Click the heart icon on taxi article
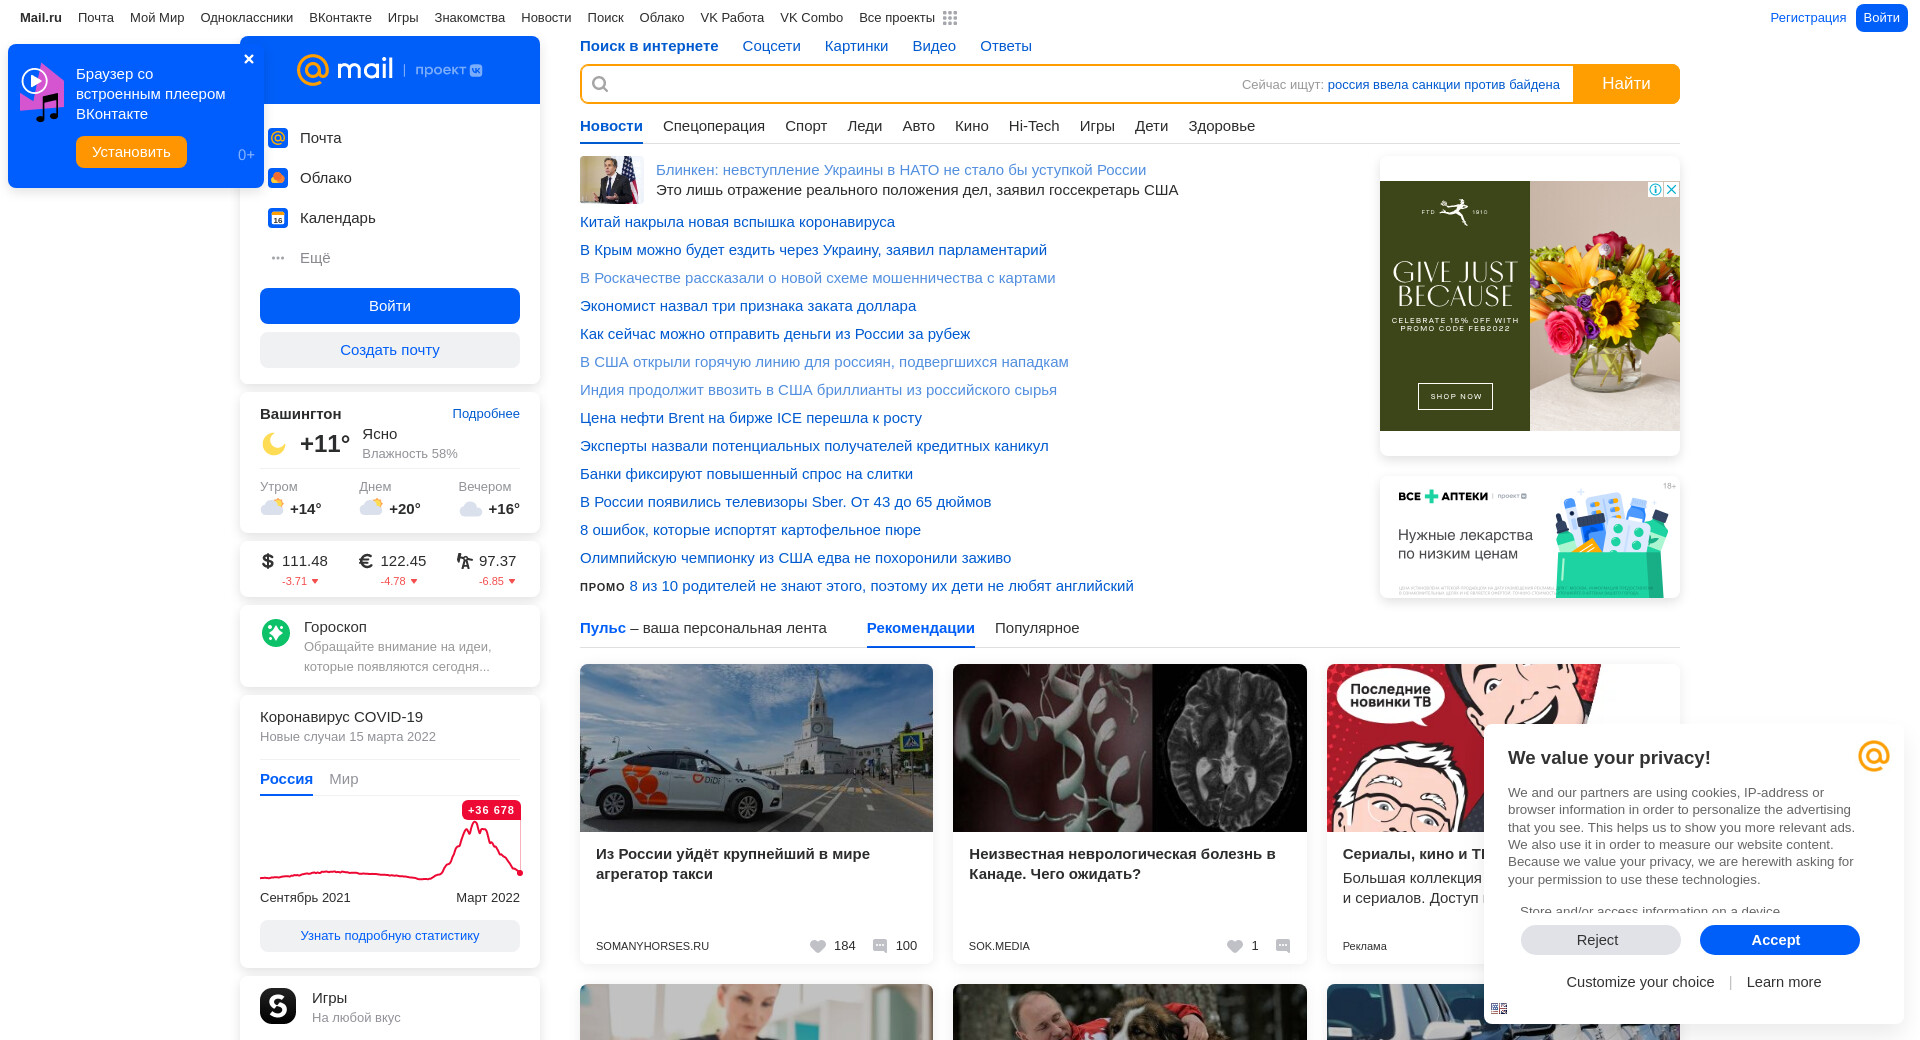The height and width of the screenshot is (1040, 1920). [x=818, y=946]
